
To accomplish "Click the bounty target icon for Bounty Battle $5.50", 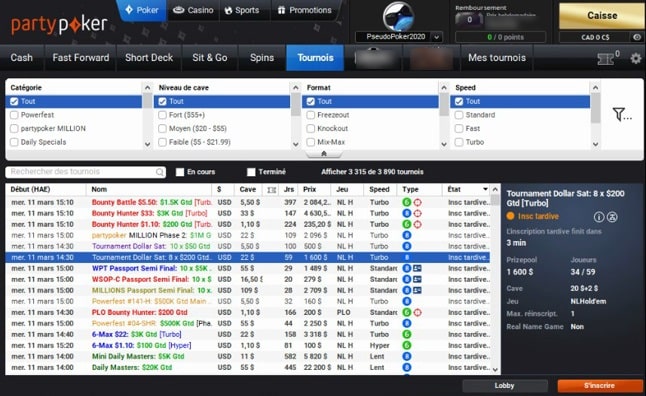I will [x=417, y=202].
